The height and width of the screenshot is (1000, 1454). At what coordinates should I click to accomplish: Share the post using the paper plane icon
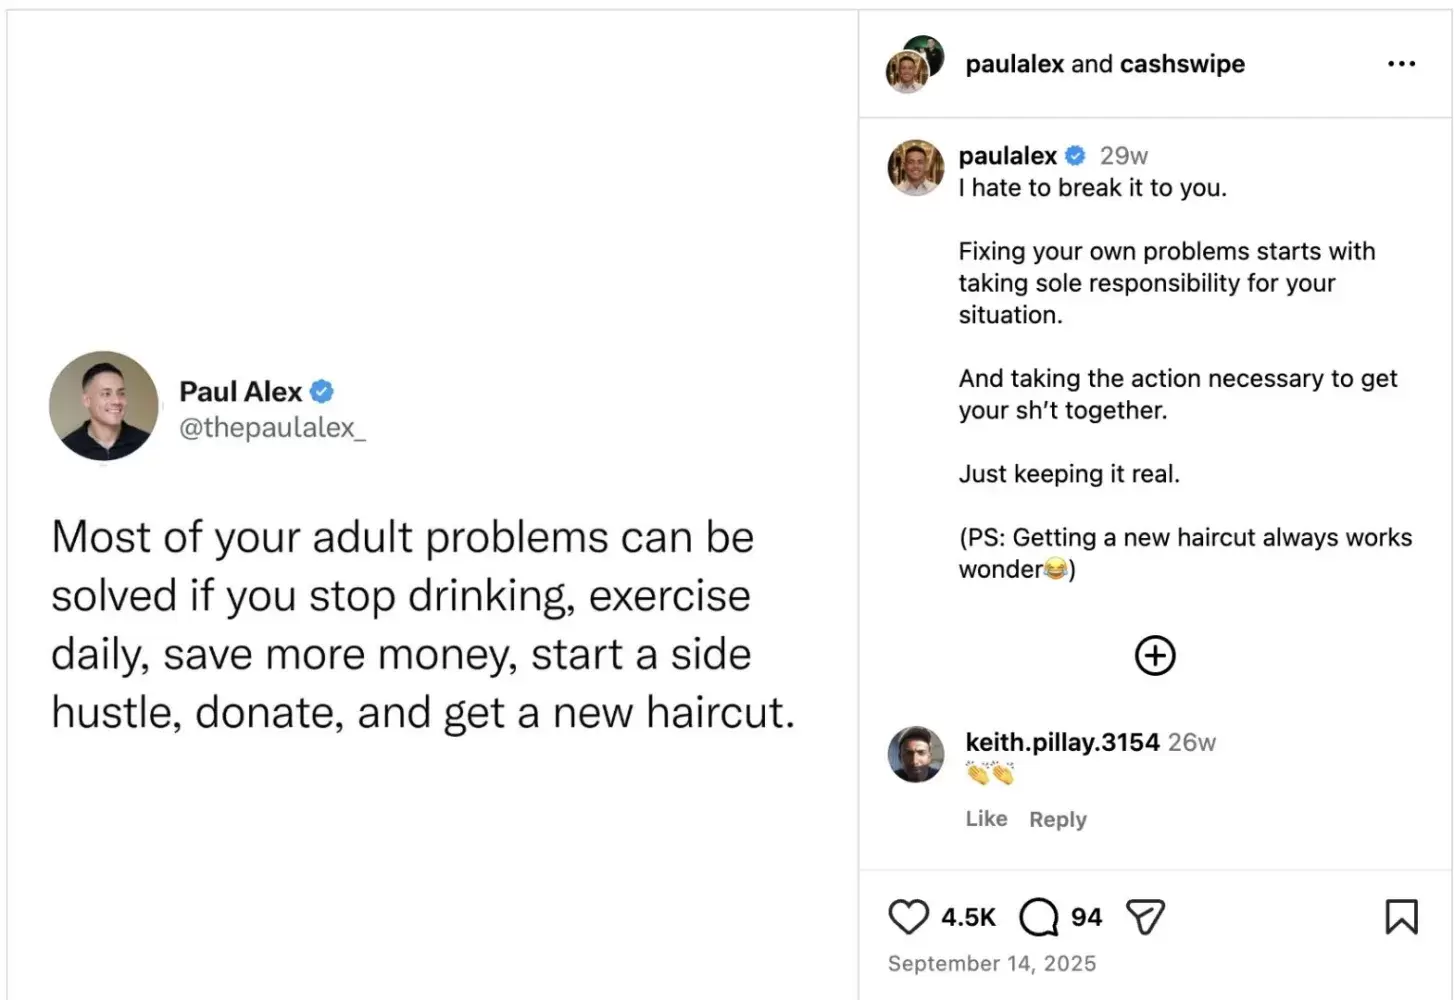[x=1145, y=917]
